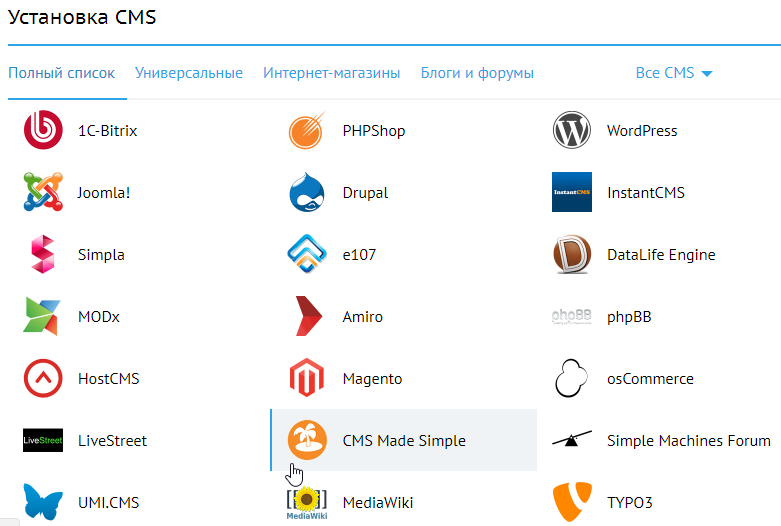
Task: Click the e107 blue diamond icon
Action: click(307, 254)
